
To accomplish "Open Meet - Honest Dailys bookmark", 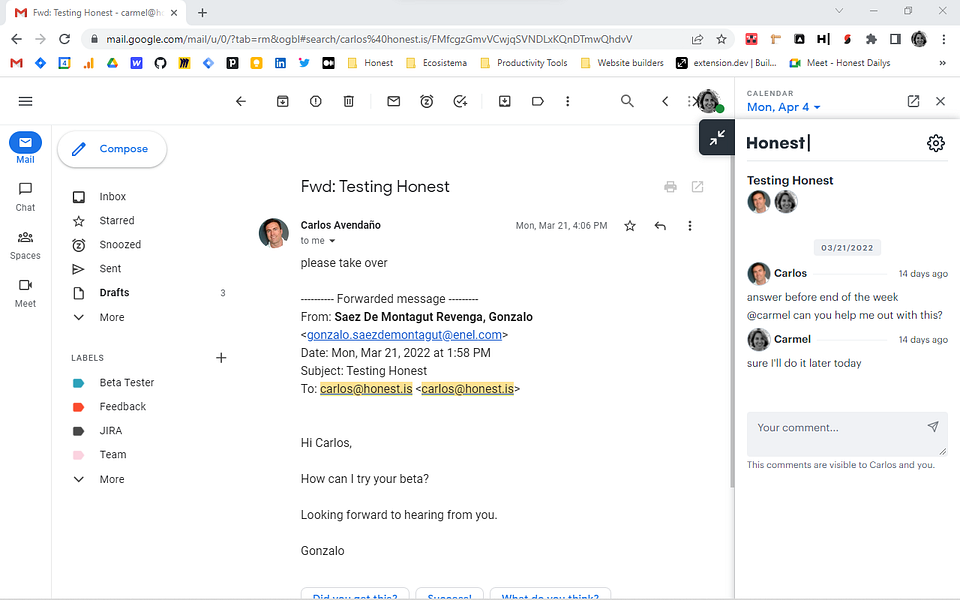I will coord(840,63).
